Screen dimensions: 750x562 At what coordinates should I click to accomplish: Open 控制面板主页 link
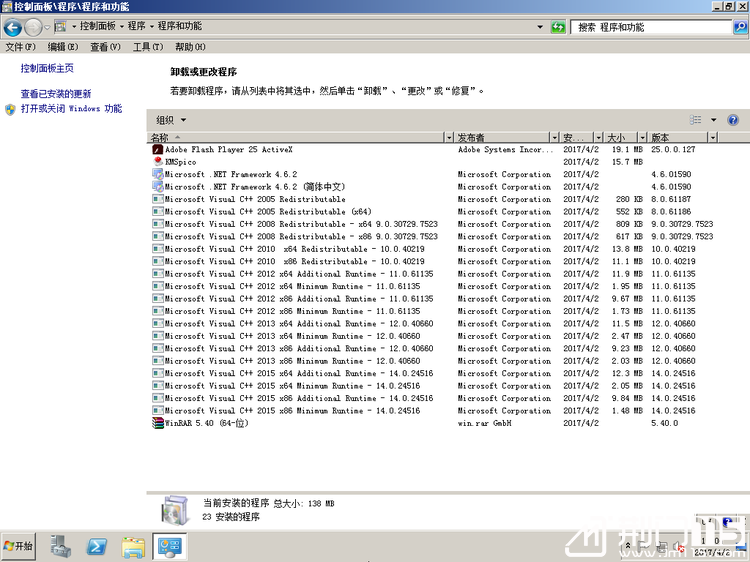pyautogui.click(x=47, y=68)
